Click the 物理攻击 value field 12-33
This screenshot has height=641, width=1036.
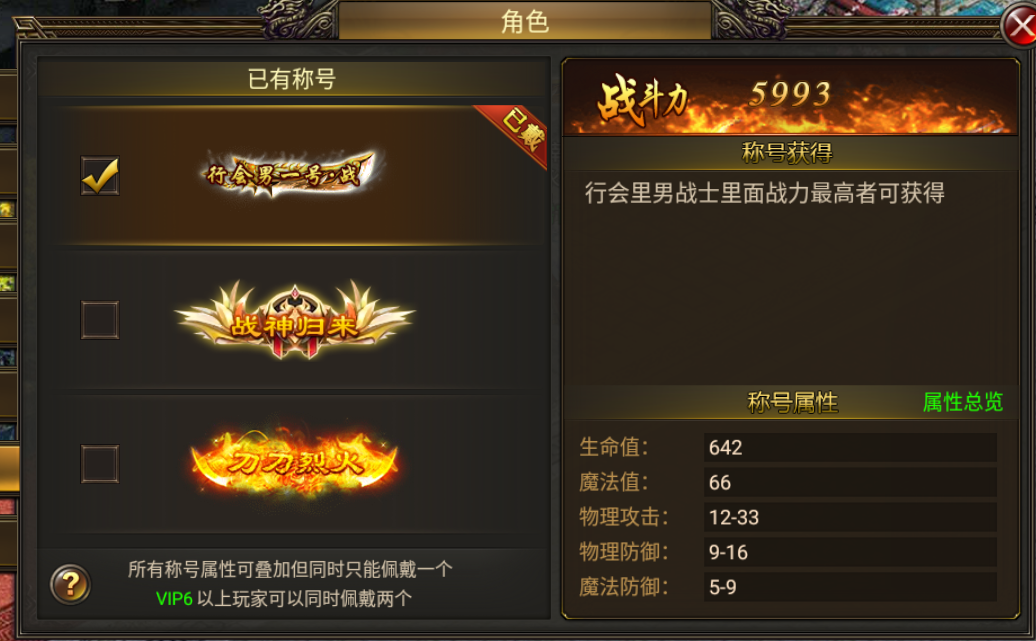tap(850, 517)
